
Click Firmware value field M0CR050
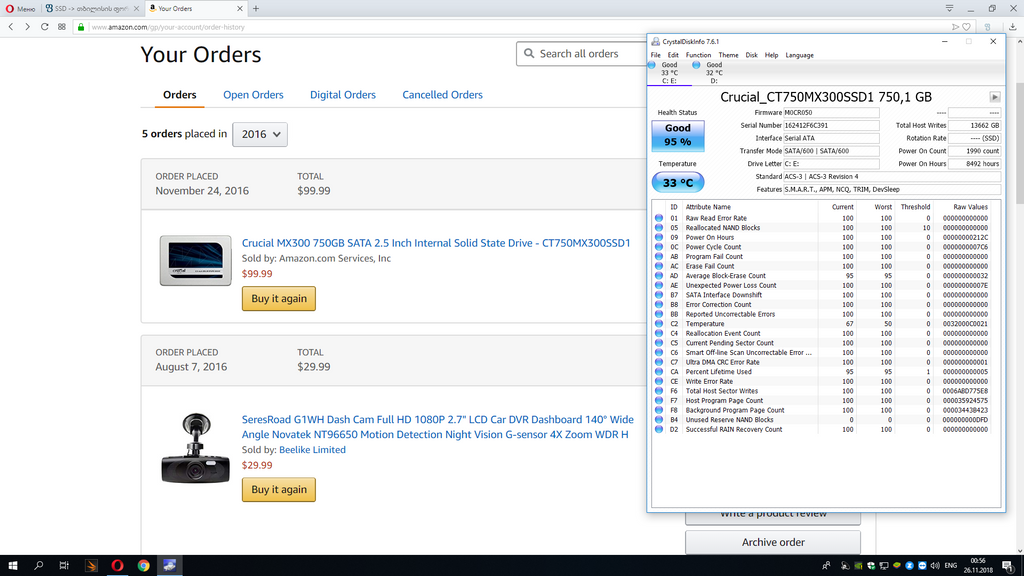tap(831, 112)
